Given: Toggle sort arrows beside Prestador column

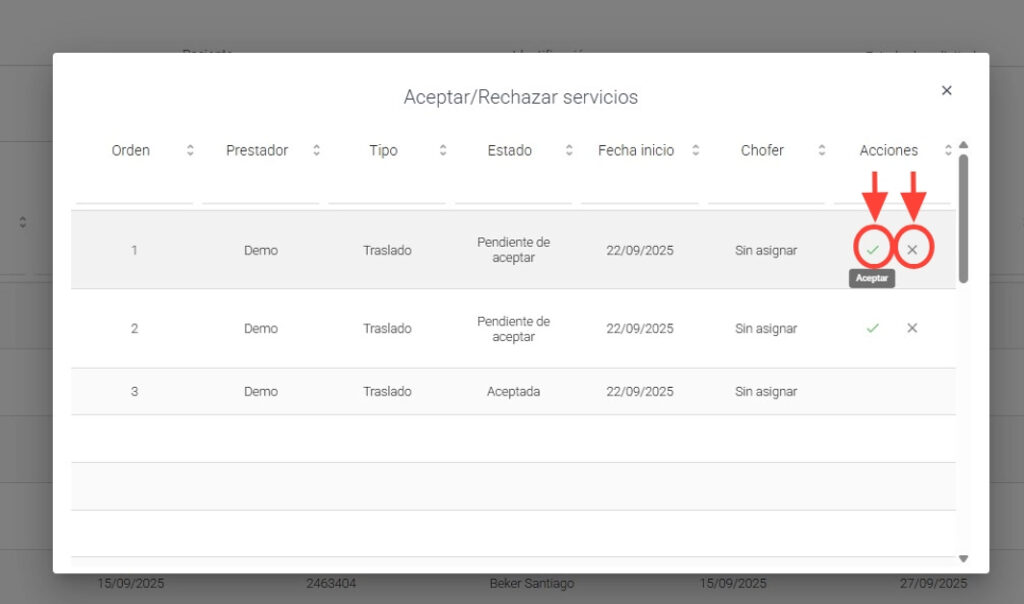Looking at the screenshot, I should (x=316, y=151).
